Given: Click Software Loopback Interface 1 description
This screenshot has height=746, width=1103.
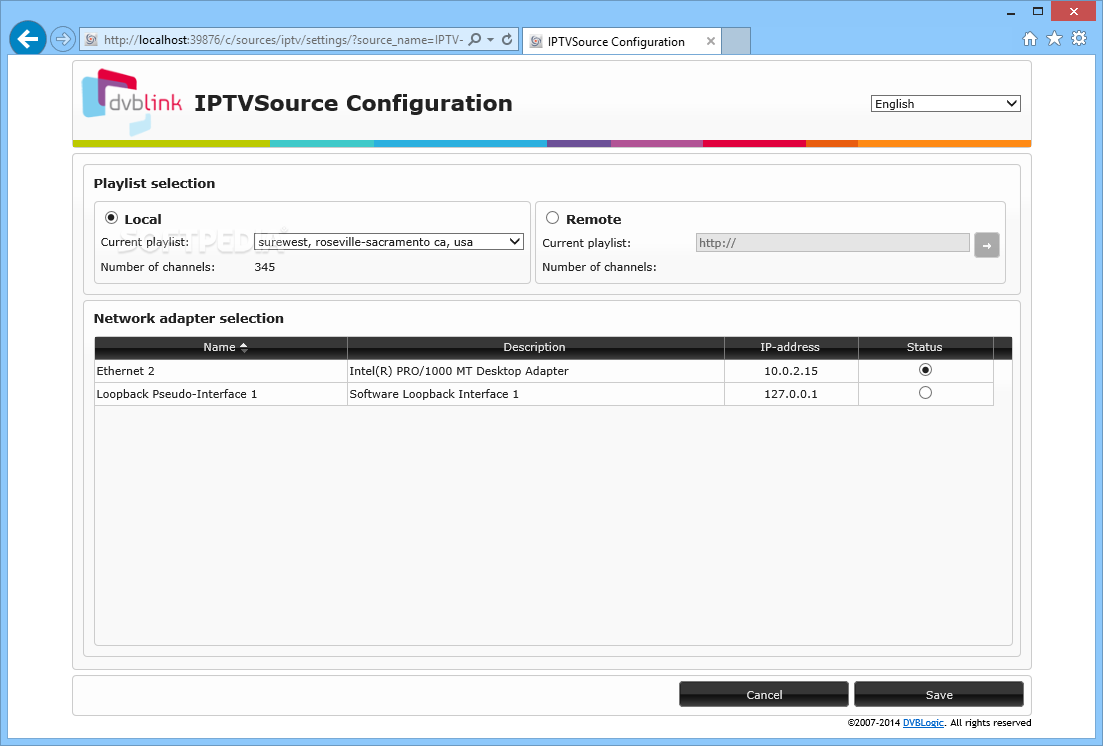Looking at the screenshot, I should click(535, 394).
